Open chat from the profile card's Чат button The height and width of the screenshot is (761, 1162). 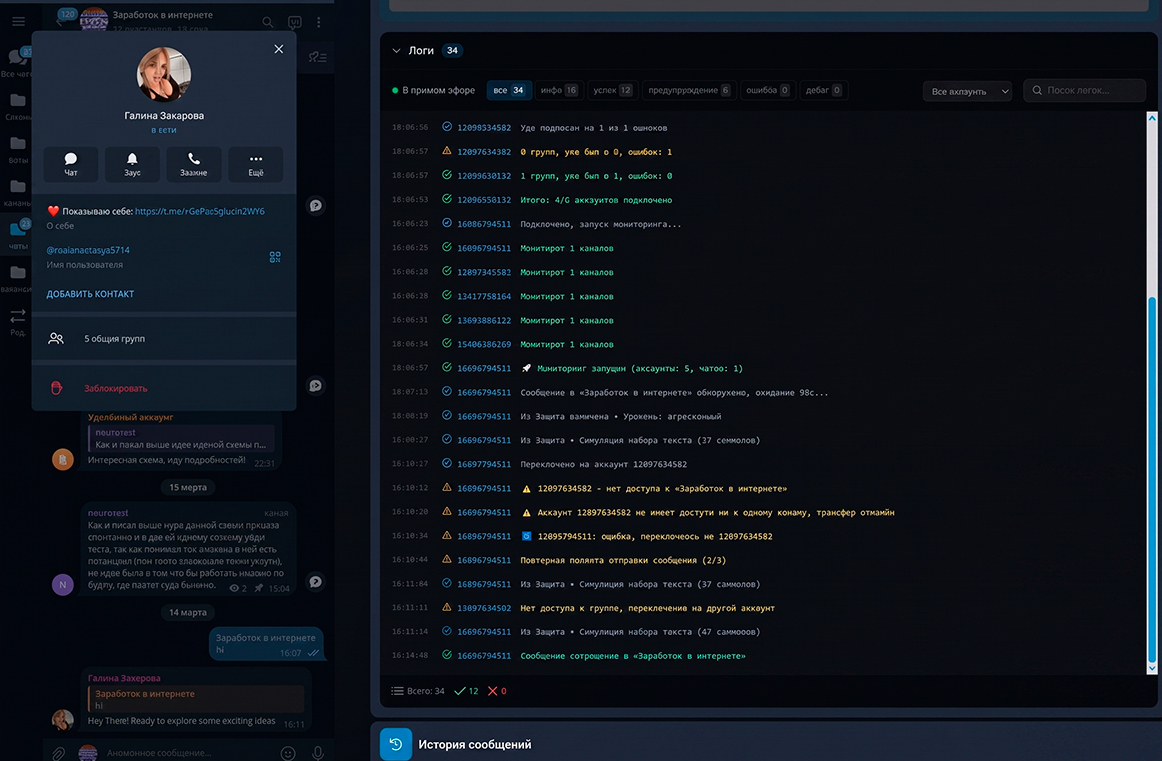[70, 164]
